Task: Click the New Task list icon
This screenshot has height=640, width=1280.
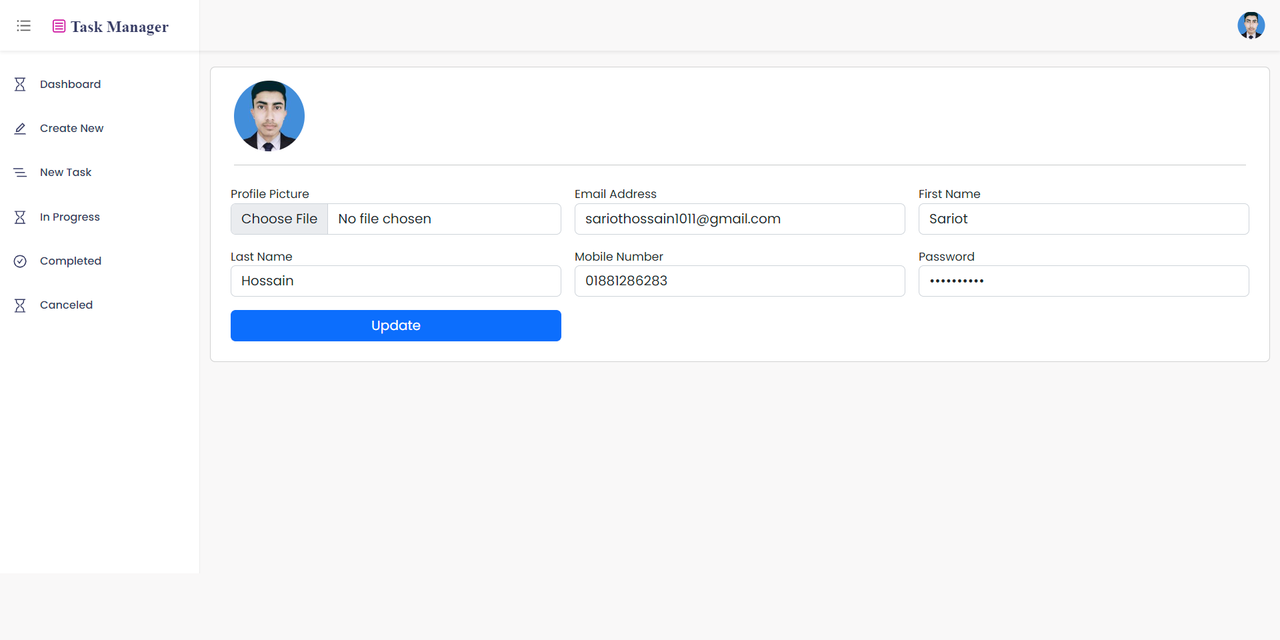Action: [20, 173]
